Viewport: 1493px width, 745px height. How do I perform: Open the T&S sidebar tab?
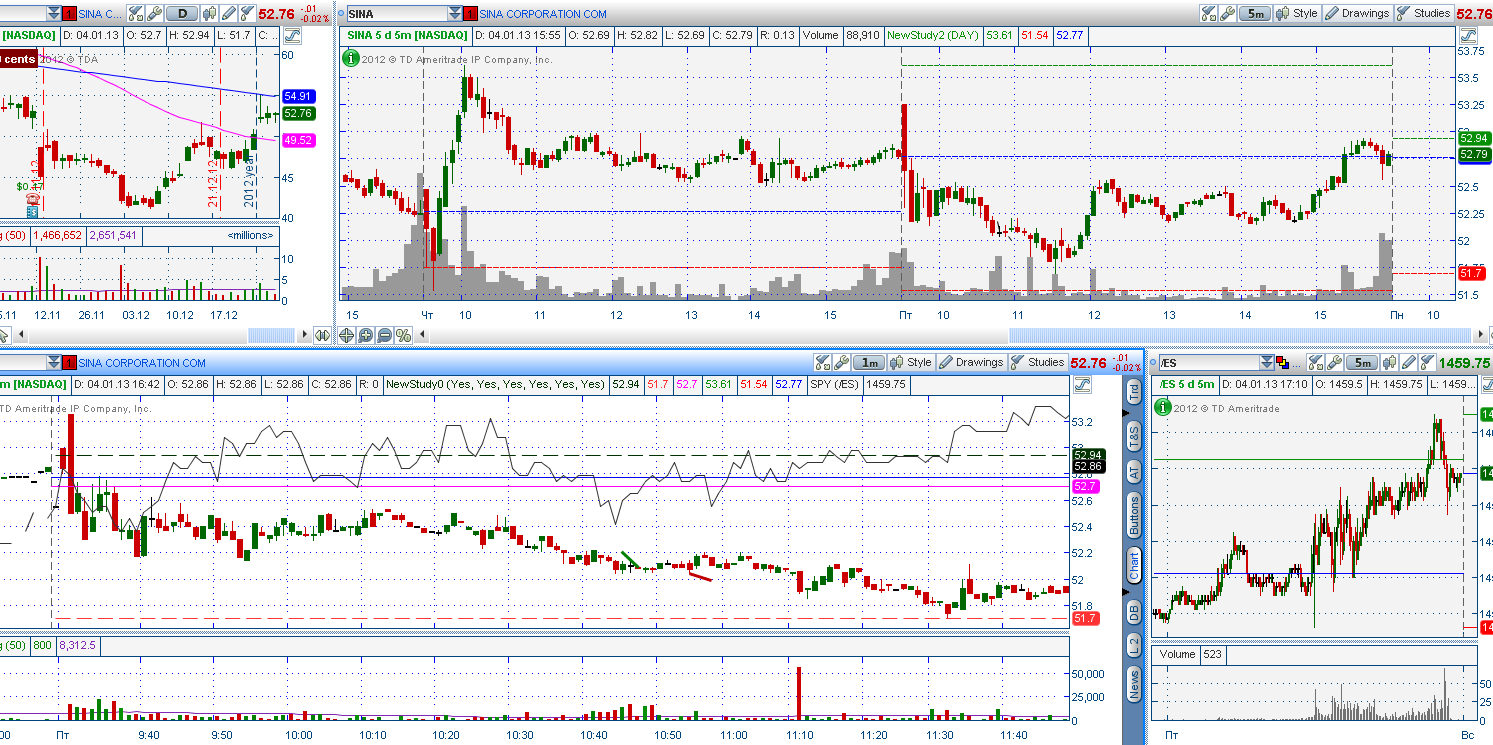(x=1134, y=435)
